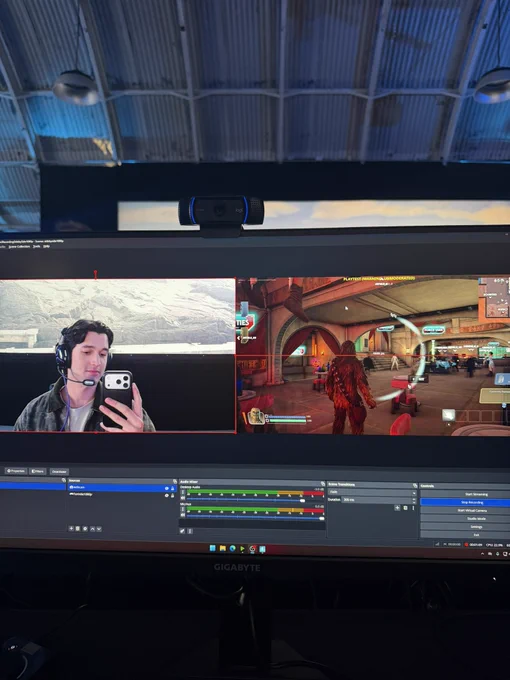
Task: Open the Audio Mixer three-dot menu at the bottom
Action: [190, 531]
